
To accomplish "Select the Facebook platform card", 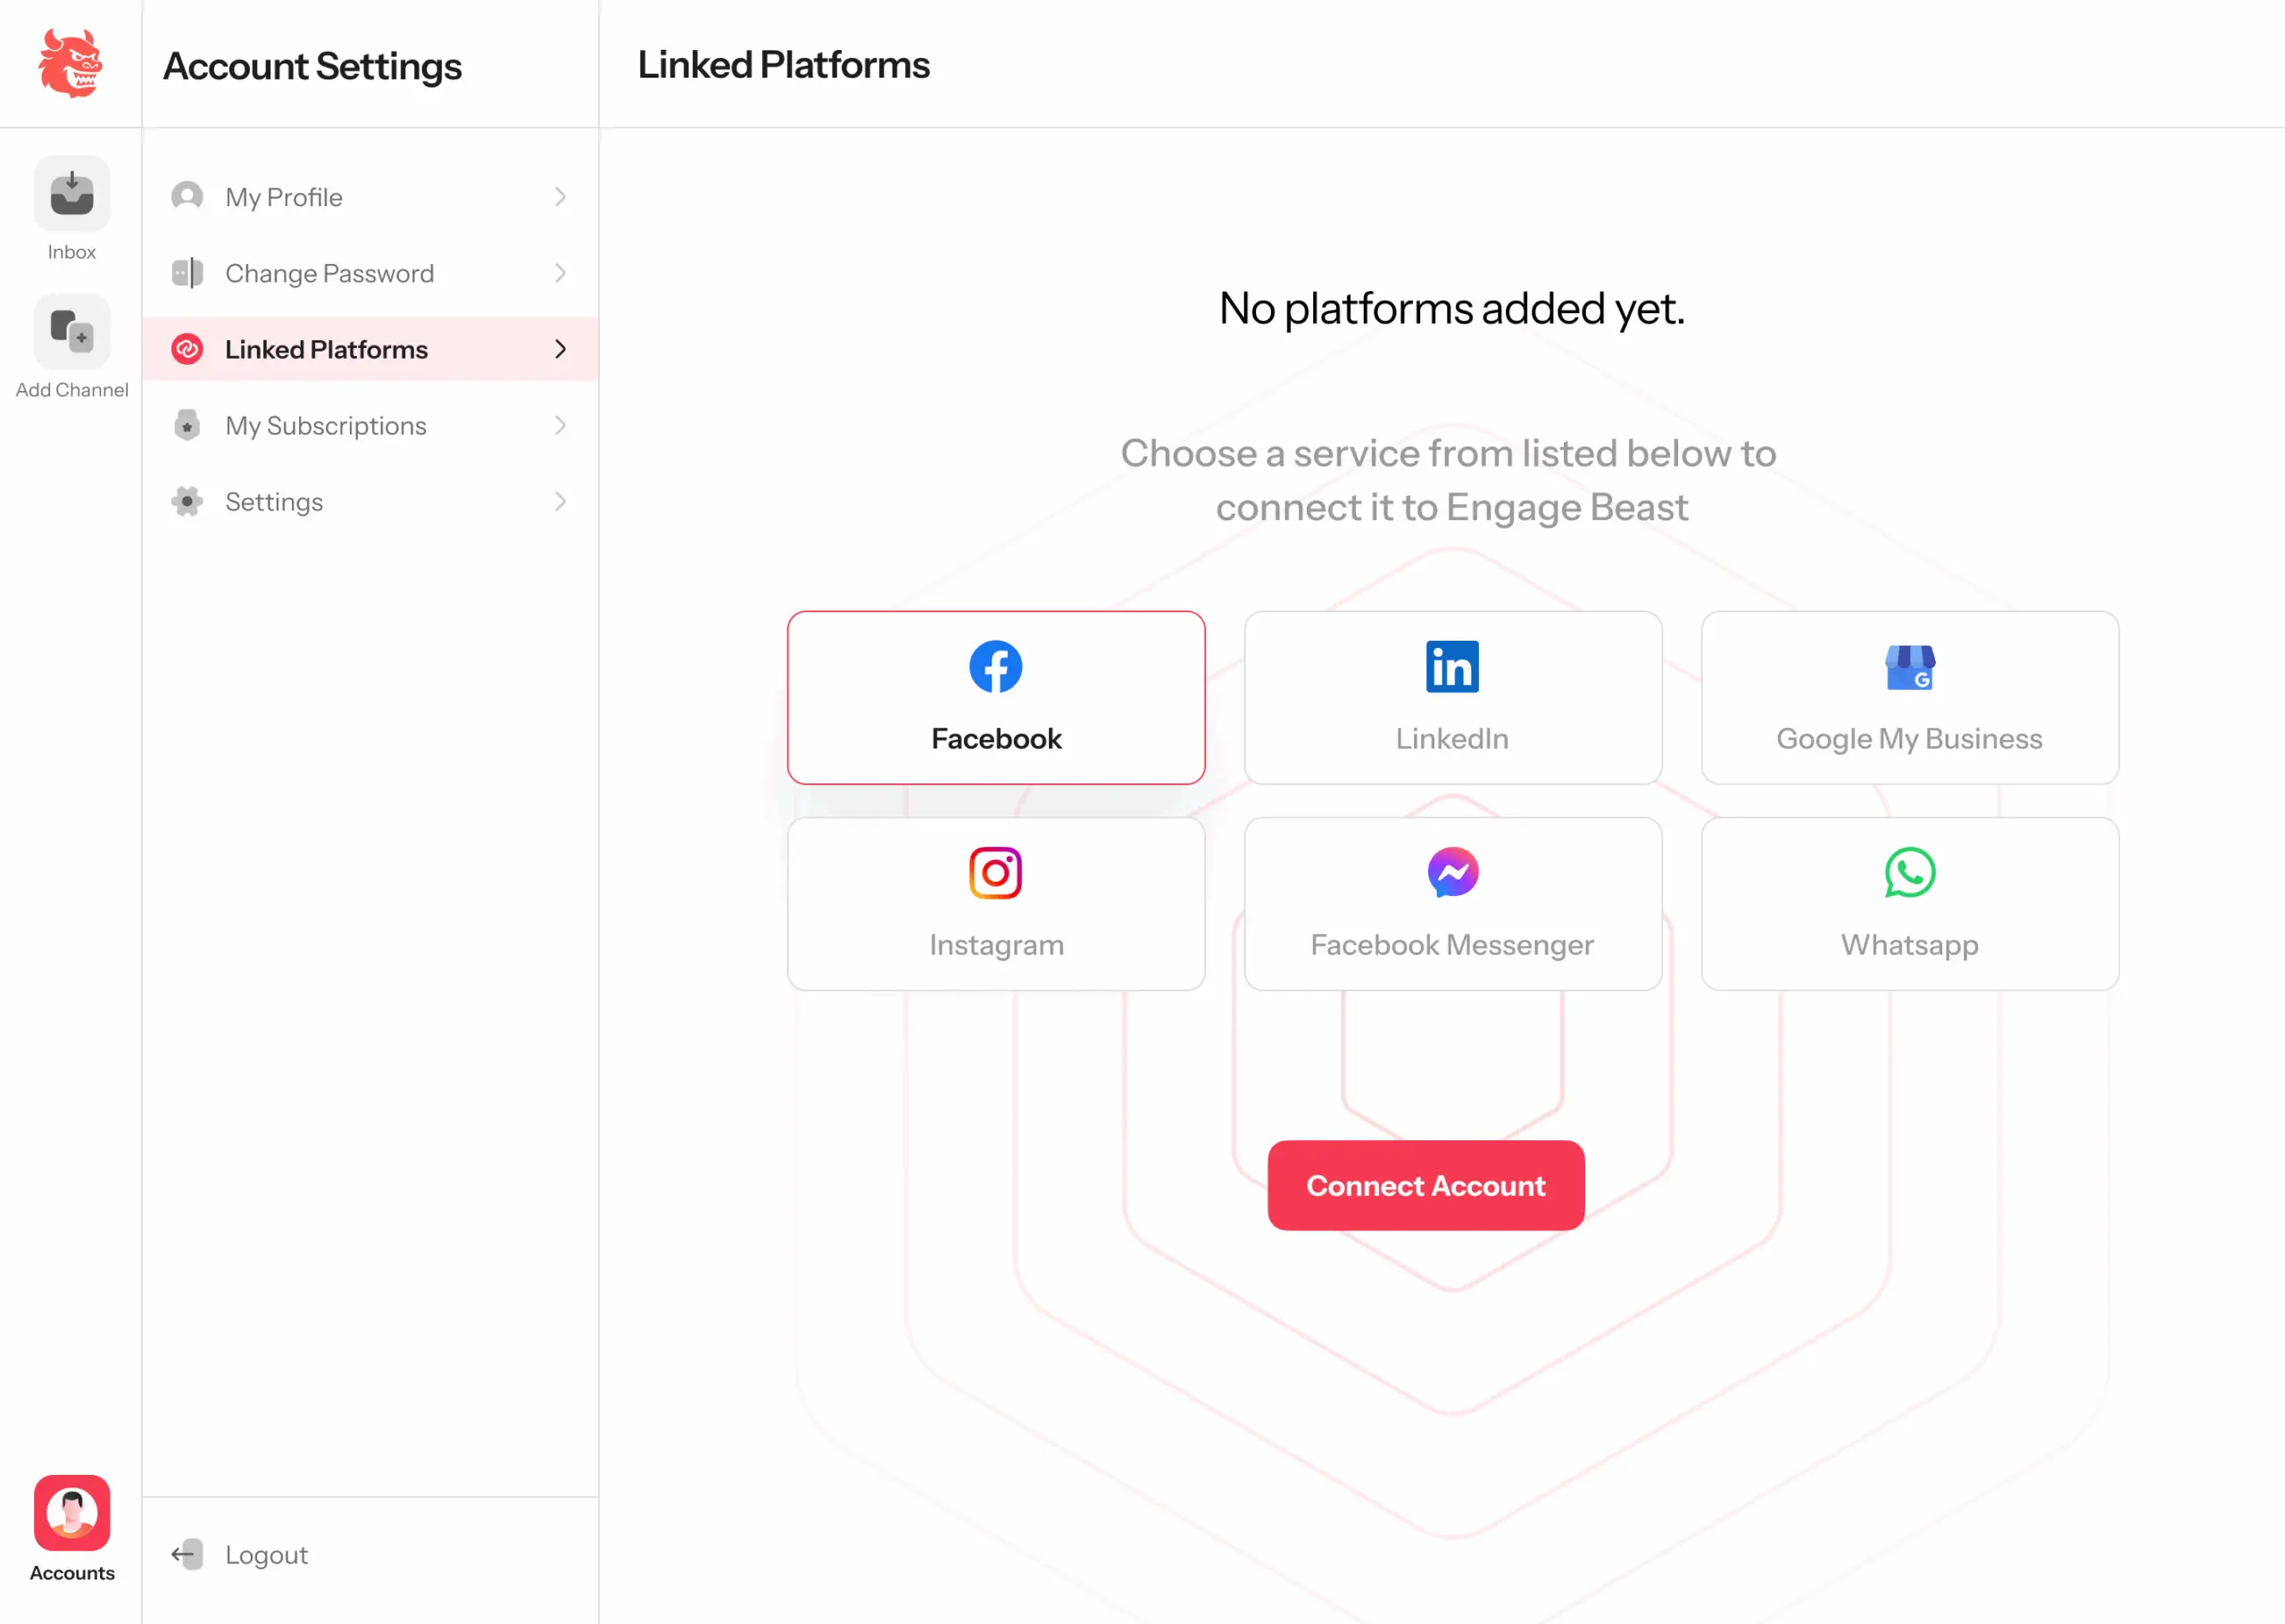I will pyautogui.click(x=995, y=697).
